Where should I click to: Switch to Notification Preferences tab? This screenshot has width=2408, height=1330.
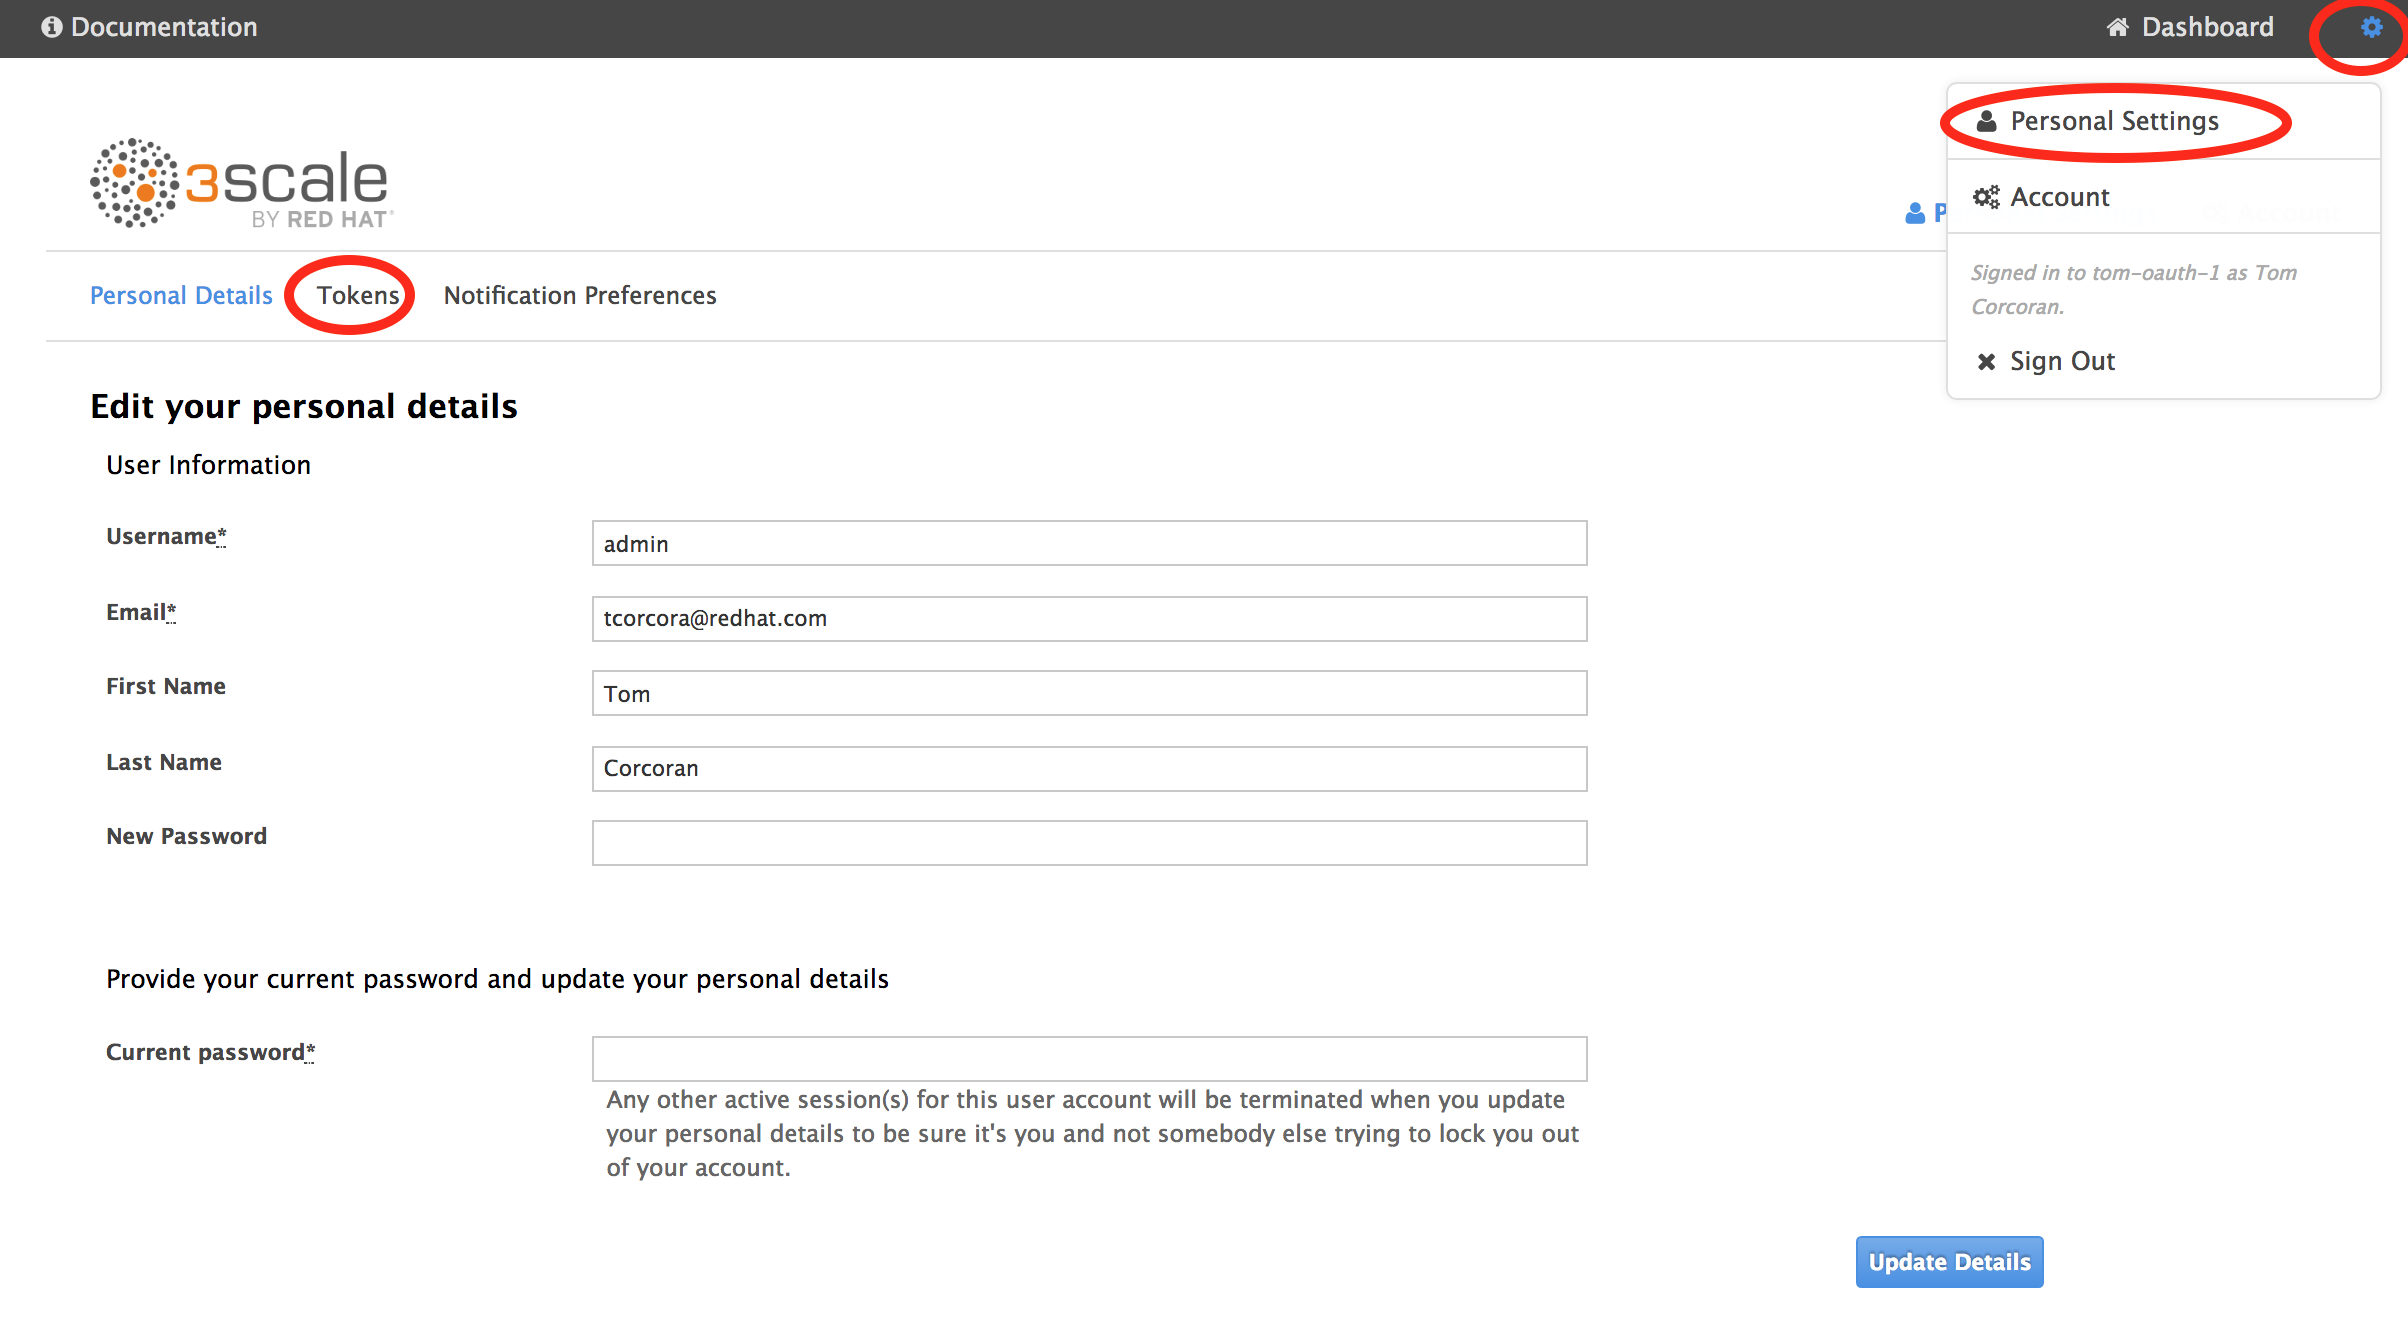(580, 295)
